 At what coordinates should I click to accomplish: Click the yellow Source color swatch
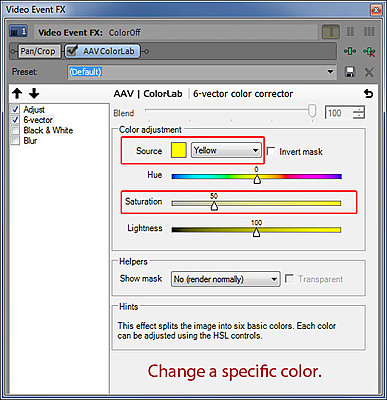point(179,150)
